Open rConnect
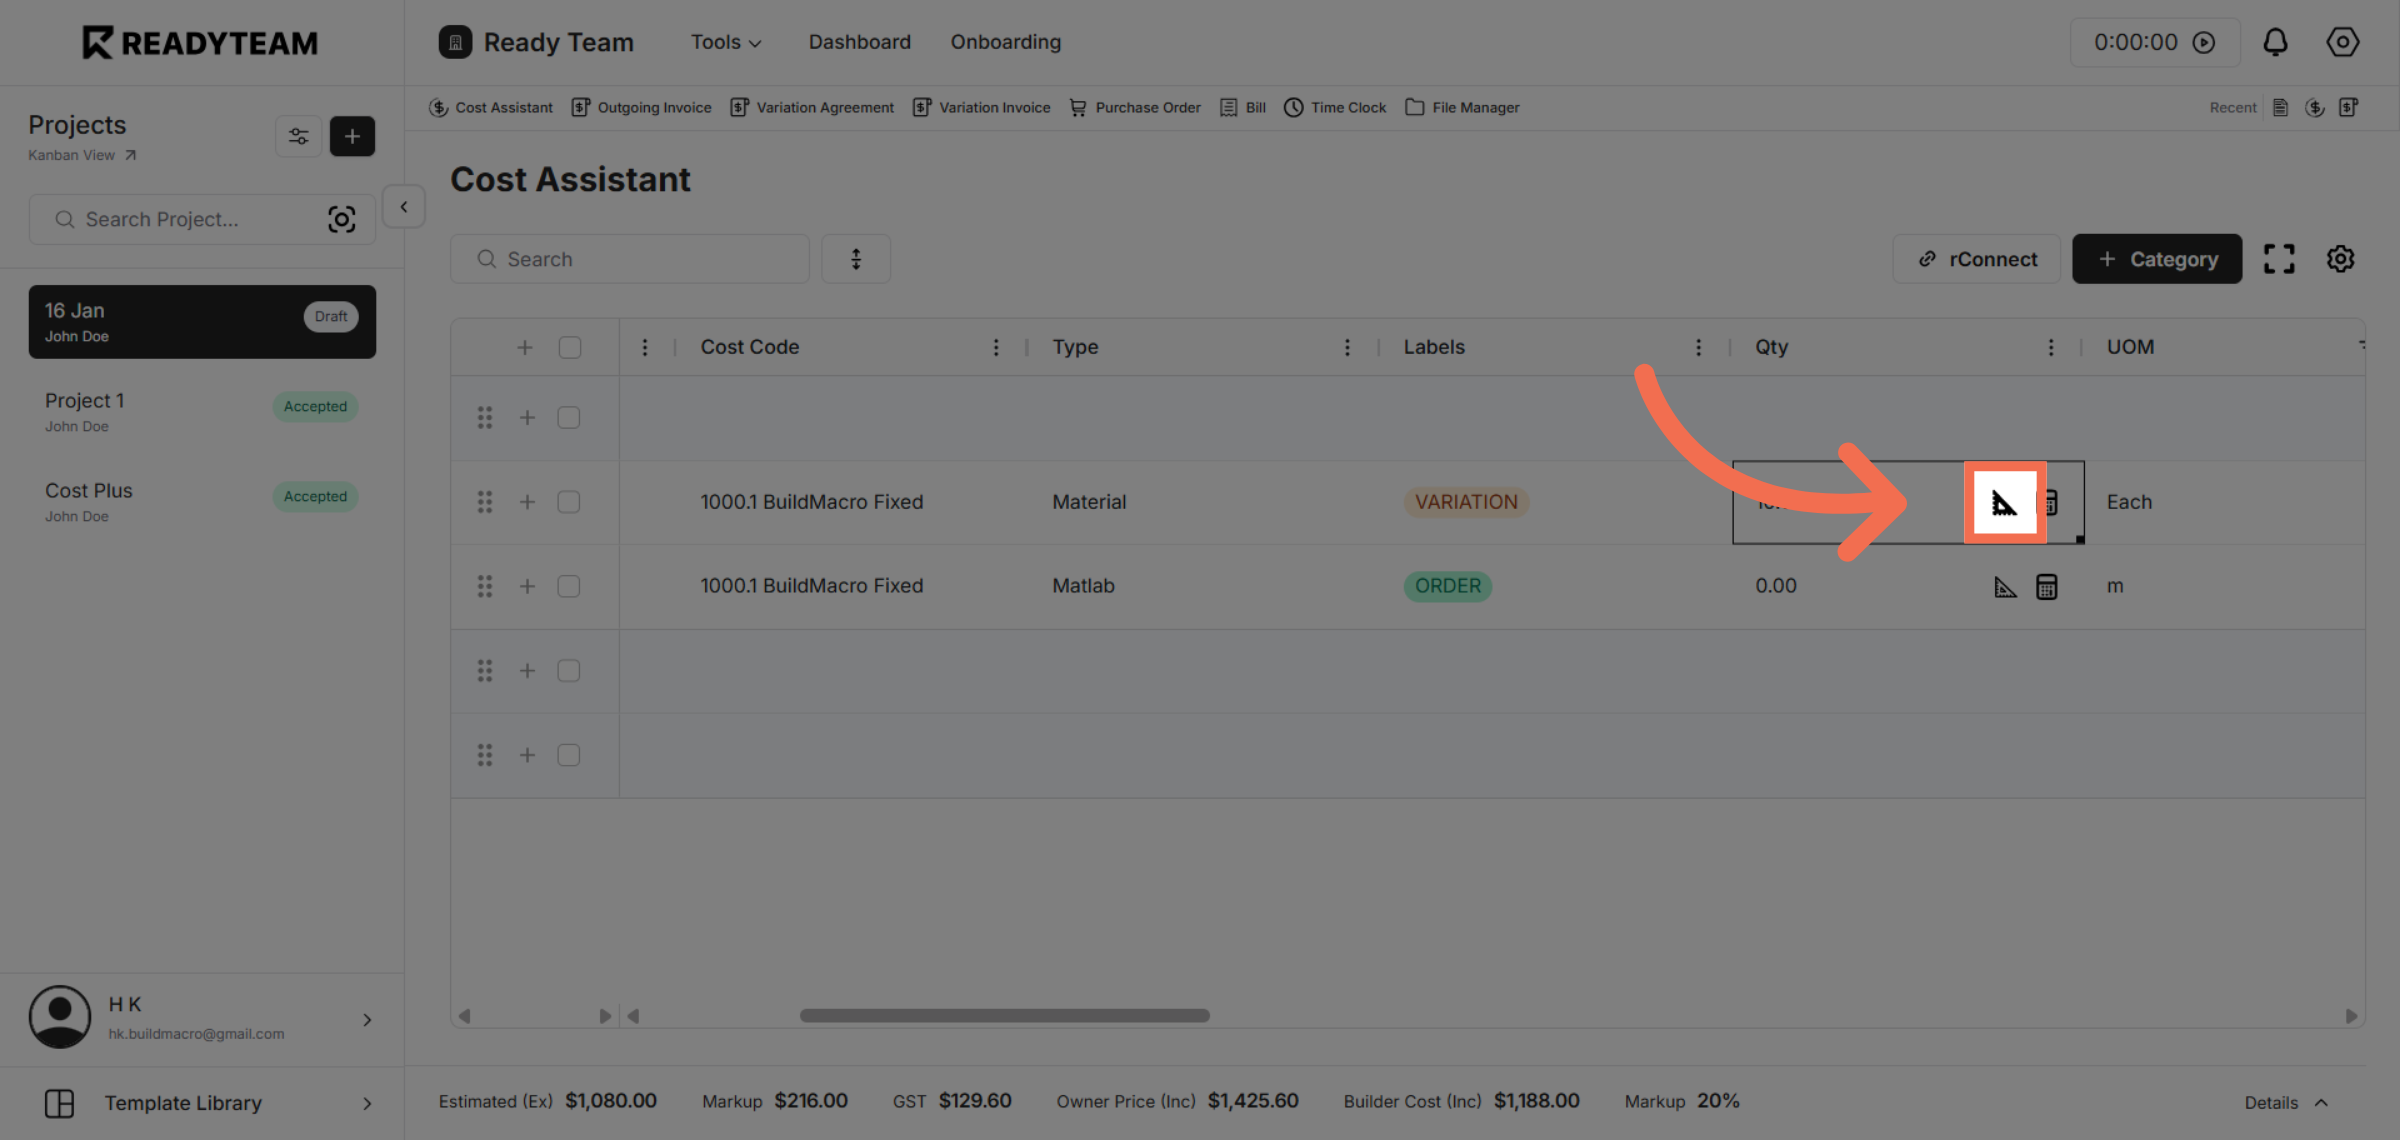Image resolution: width=2400 pixels, height=1140 pixels. click(1975, 258)
